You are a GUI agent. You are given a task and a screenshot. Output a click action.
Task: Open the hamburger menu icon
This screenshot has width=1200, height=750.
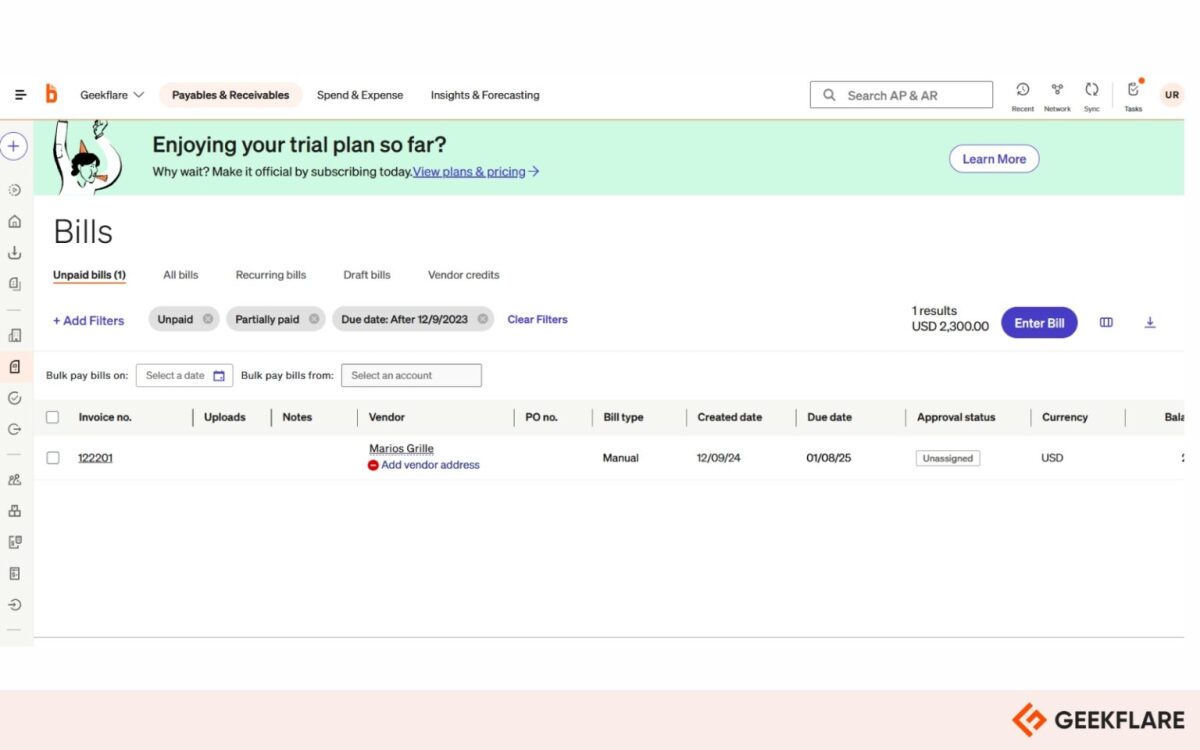[x=20, y=95]
